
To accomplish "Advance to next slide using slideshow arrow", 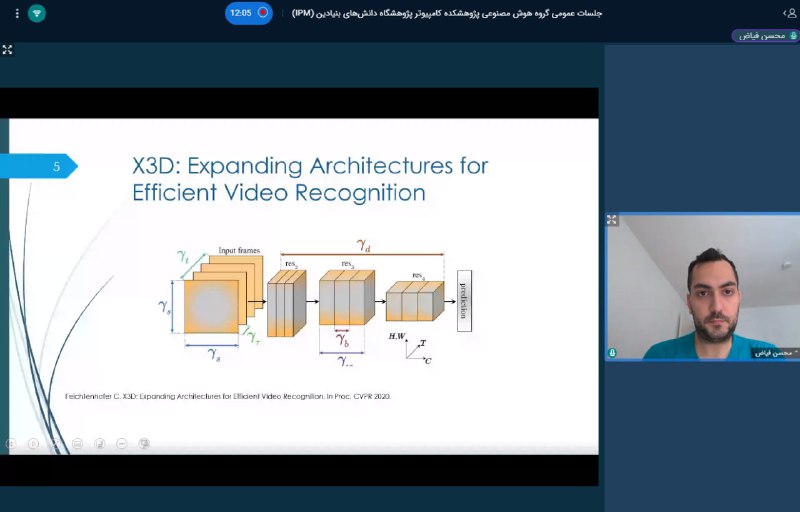I will [x=33, y=444].
